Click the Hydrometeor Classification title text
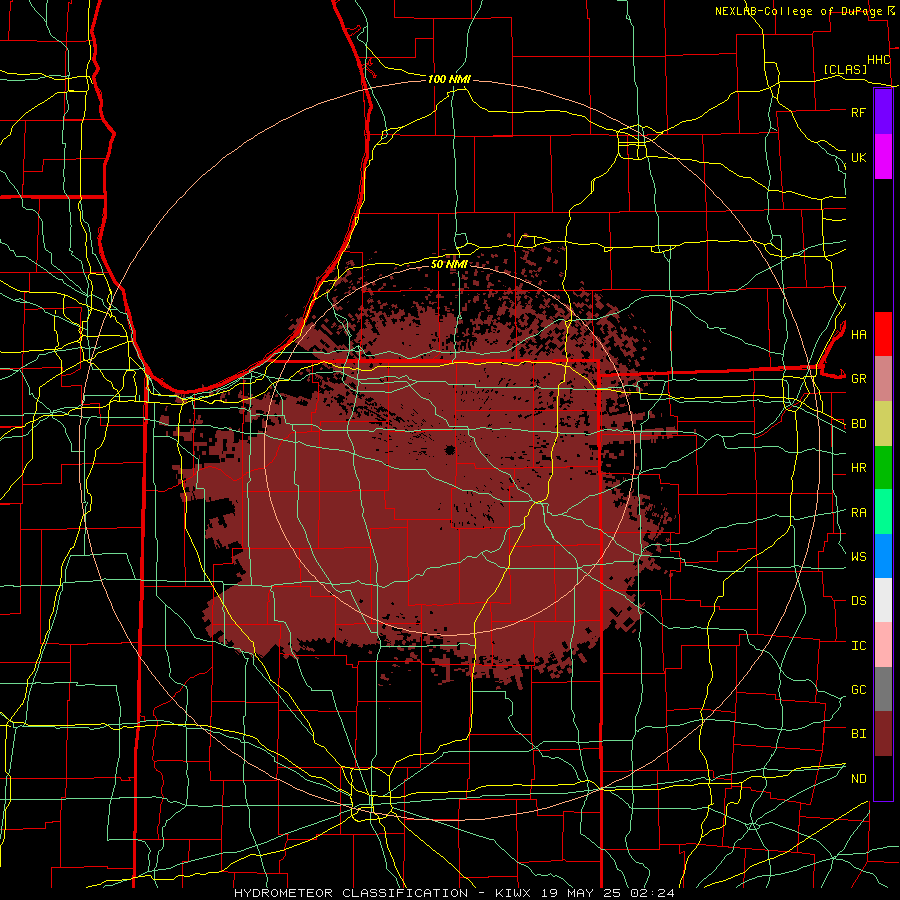The image size is (900, 900). (x=454, y=893)
